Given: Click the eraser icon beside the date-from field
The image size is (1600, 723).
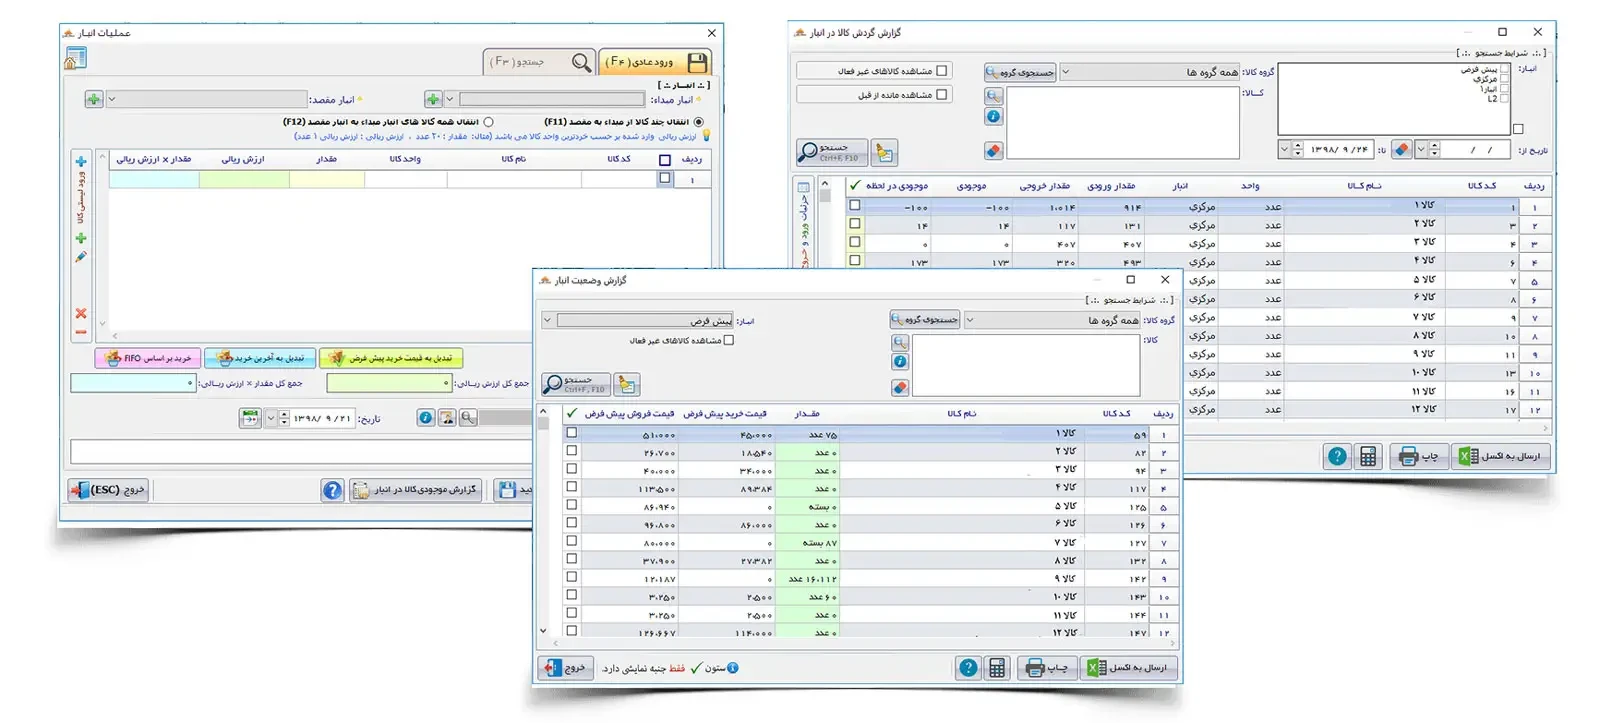Looking at the screenshot, I should (1402, 150).
